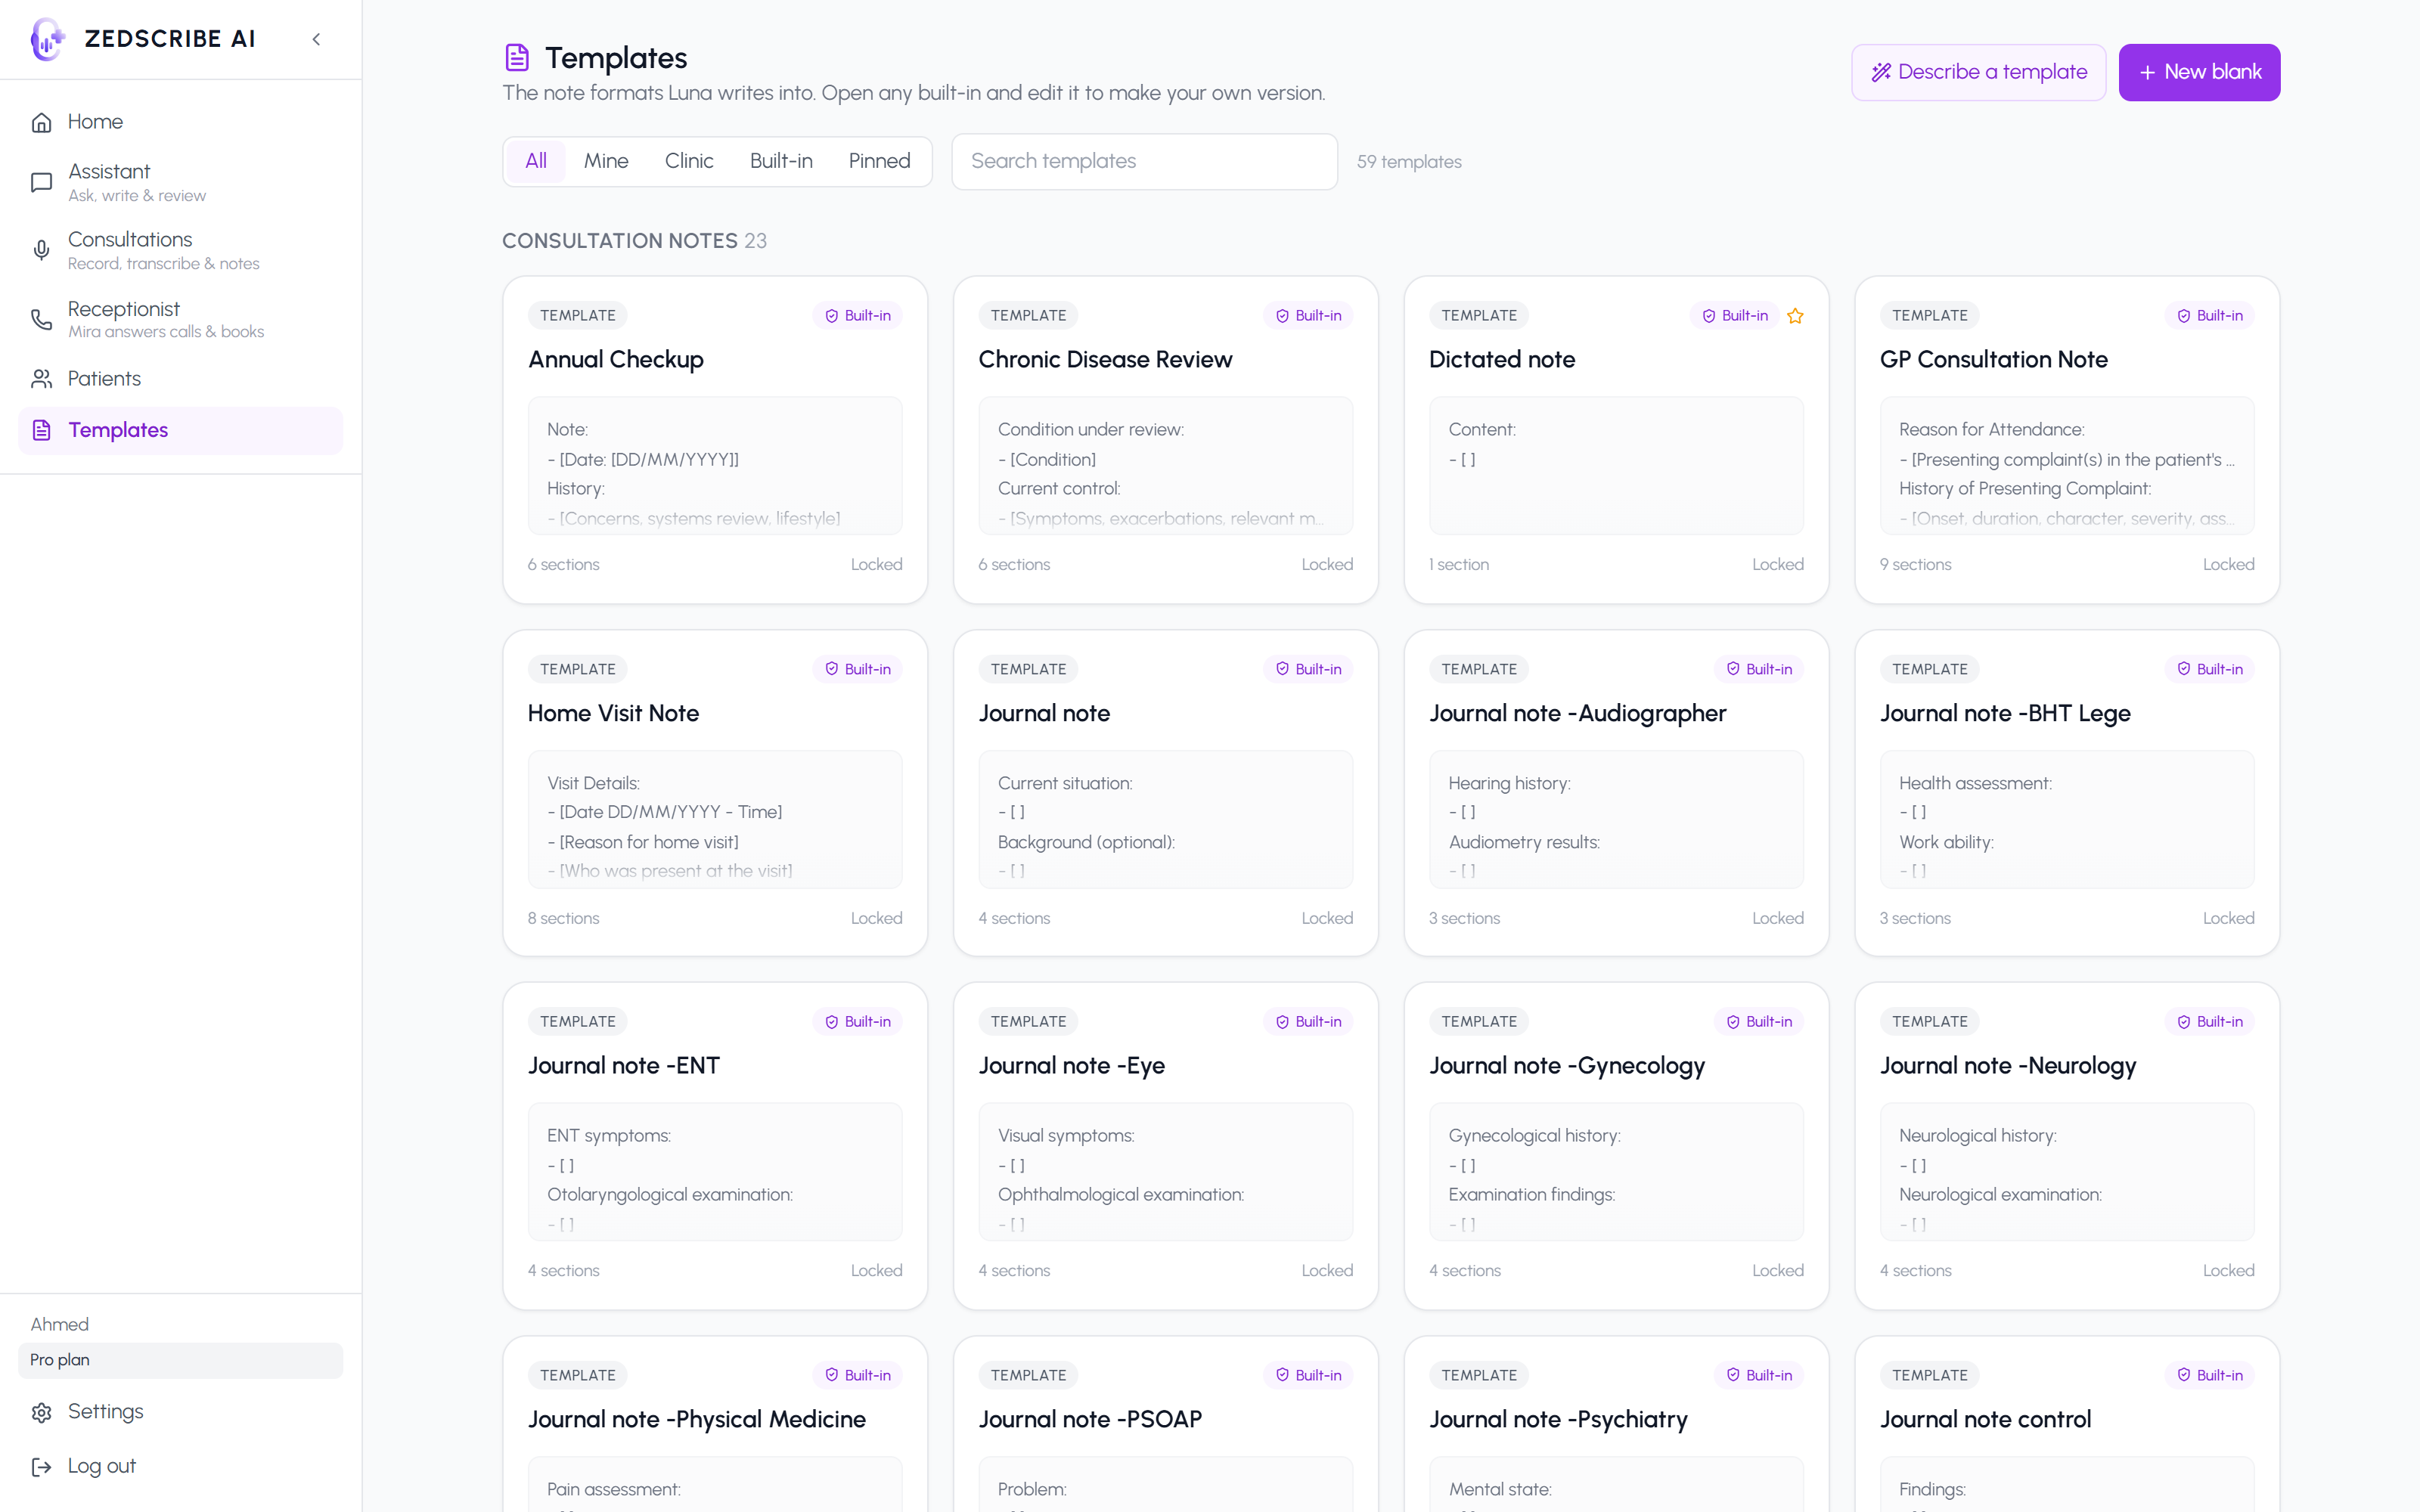Click the CONSULTATION NOTES 23 section heading
Viewport: 2420px width, 1512px height.
(x=634, y=241)
